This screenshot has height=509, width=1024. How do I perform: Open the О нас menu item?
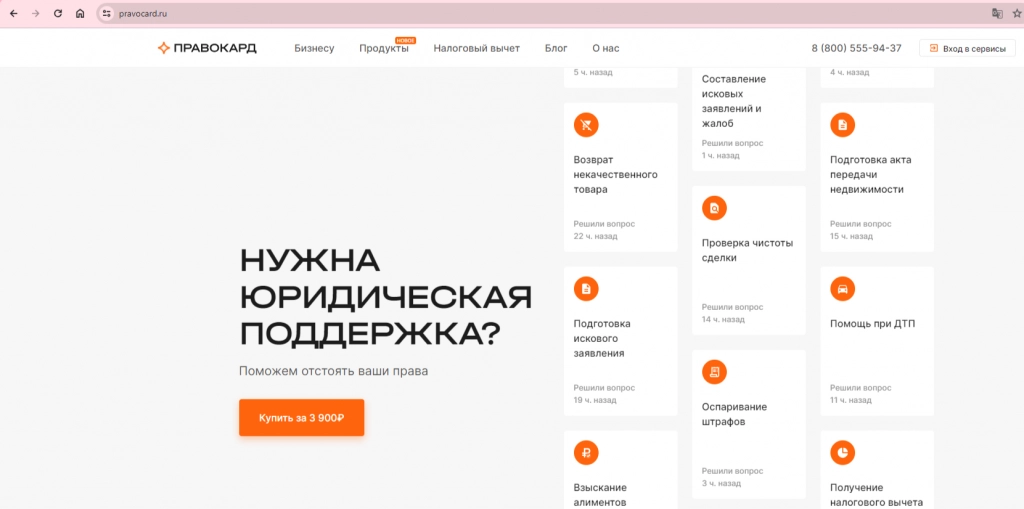[x=606, y=48]
